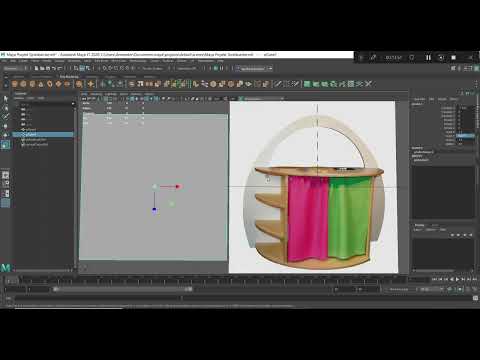The image size is (480, 360).
Task: Click the highlighted Channel Box value field
Action: click(465, 136)
